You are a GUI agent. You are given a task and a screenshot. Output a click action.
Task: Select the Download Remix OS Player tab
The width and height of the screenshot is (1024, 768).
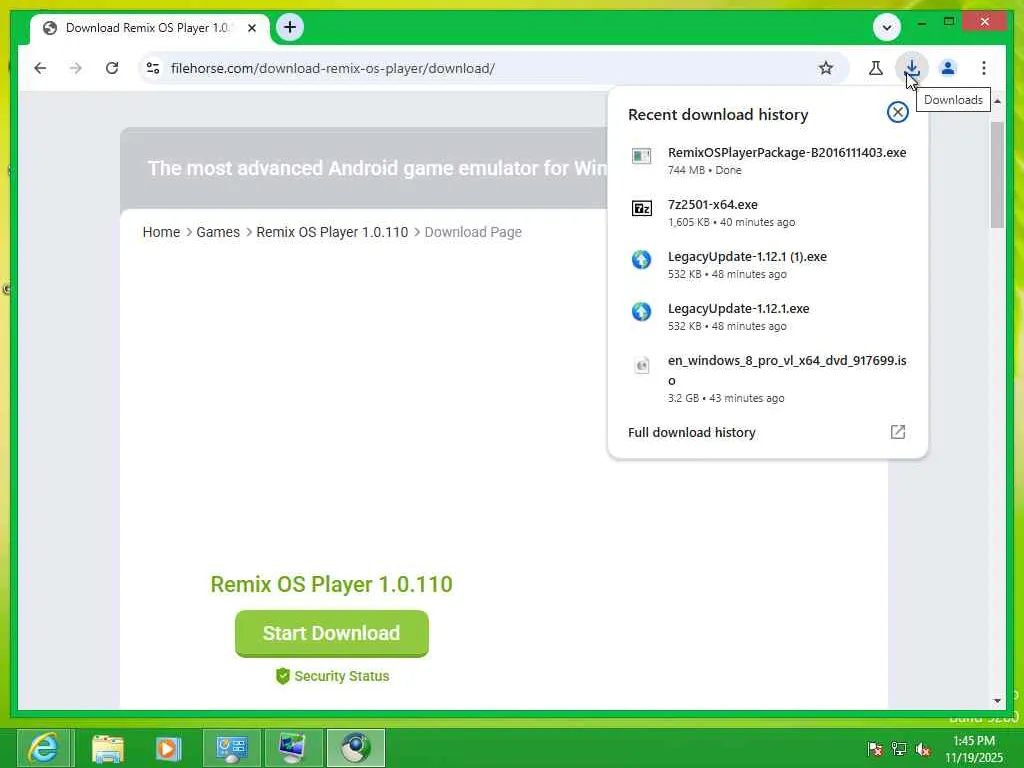[x=150, y=28]
